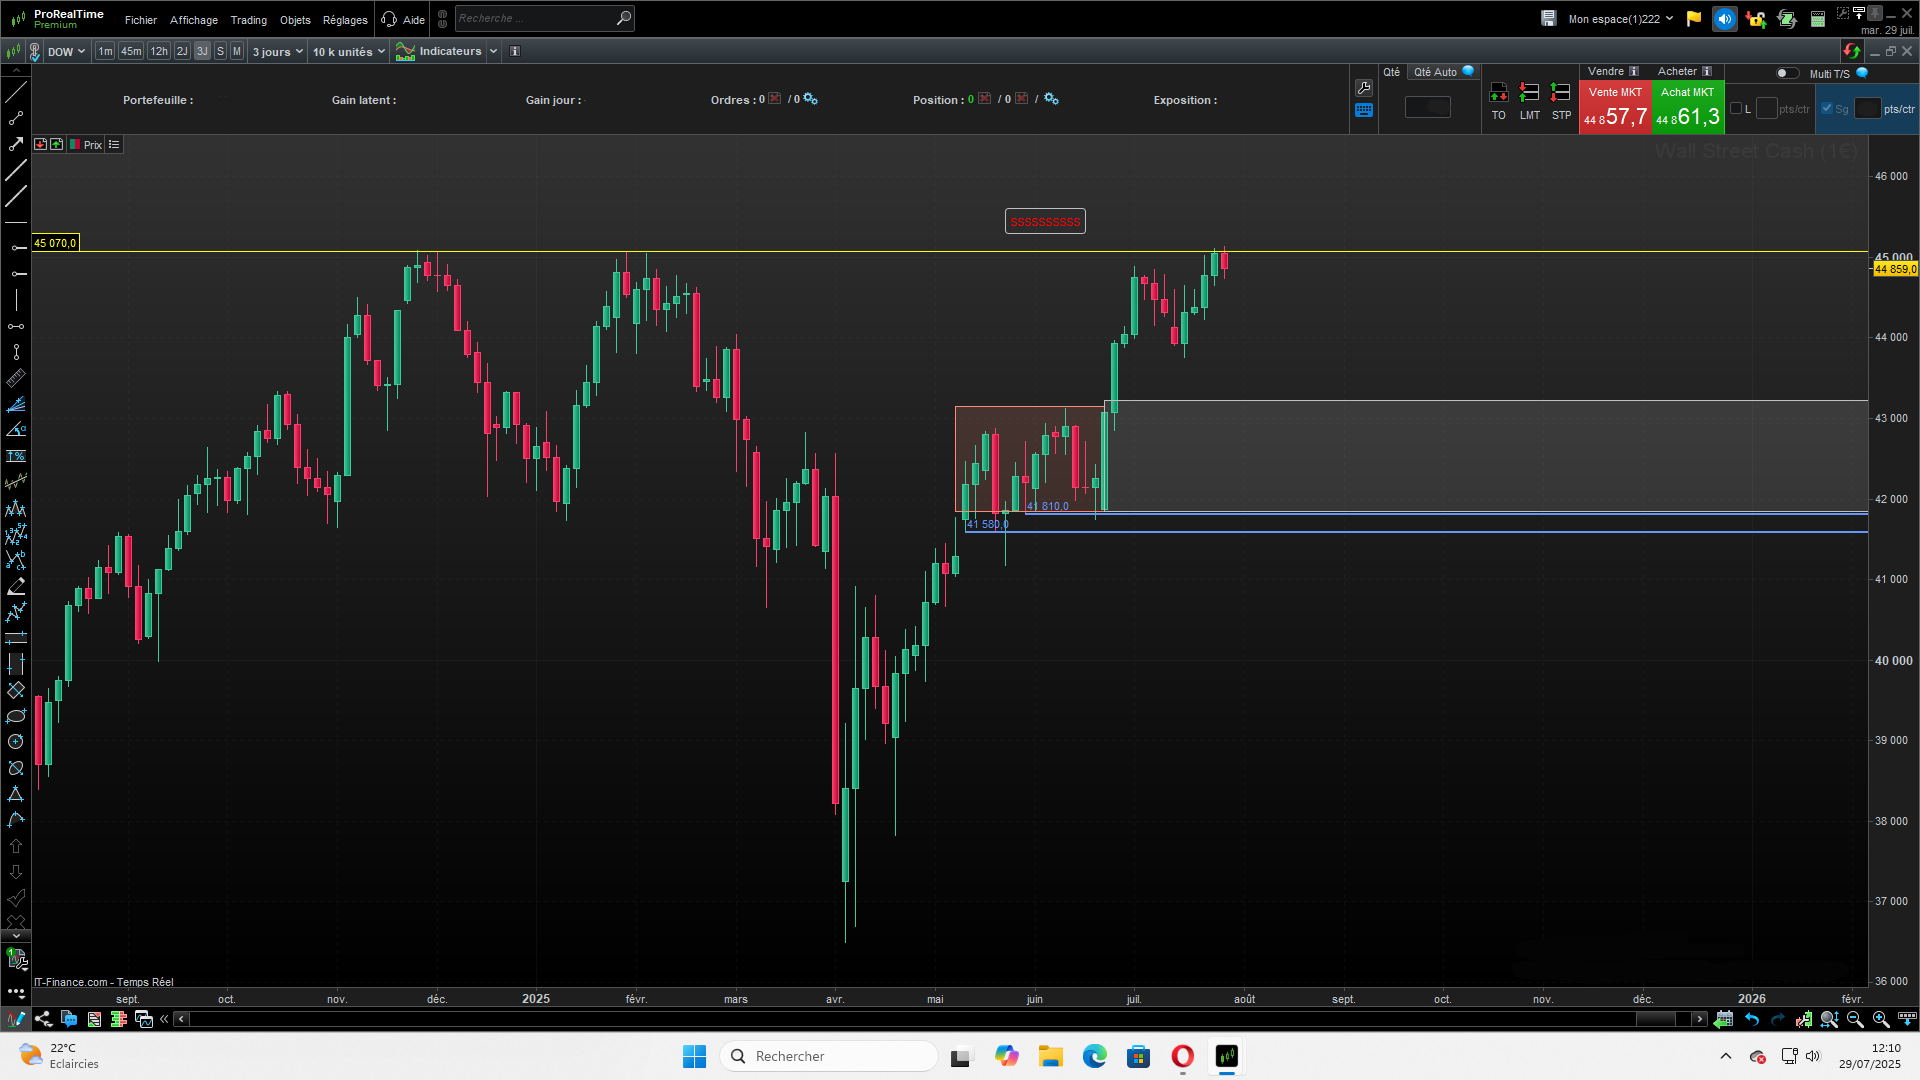Select the Fibonacci percent drawing tool
Image resolution: width=1920 pixels, height=1080 pixels.
click(16, 456)
